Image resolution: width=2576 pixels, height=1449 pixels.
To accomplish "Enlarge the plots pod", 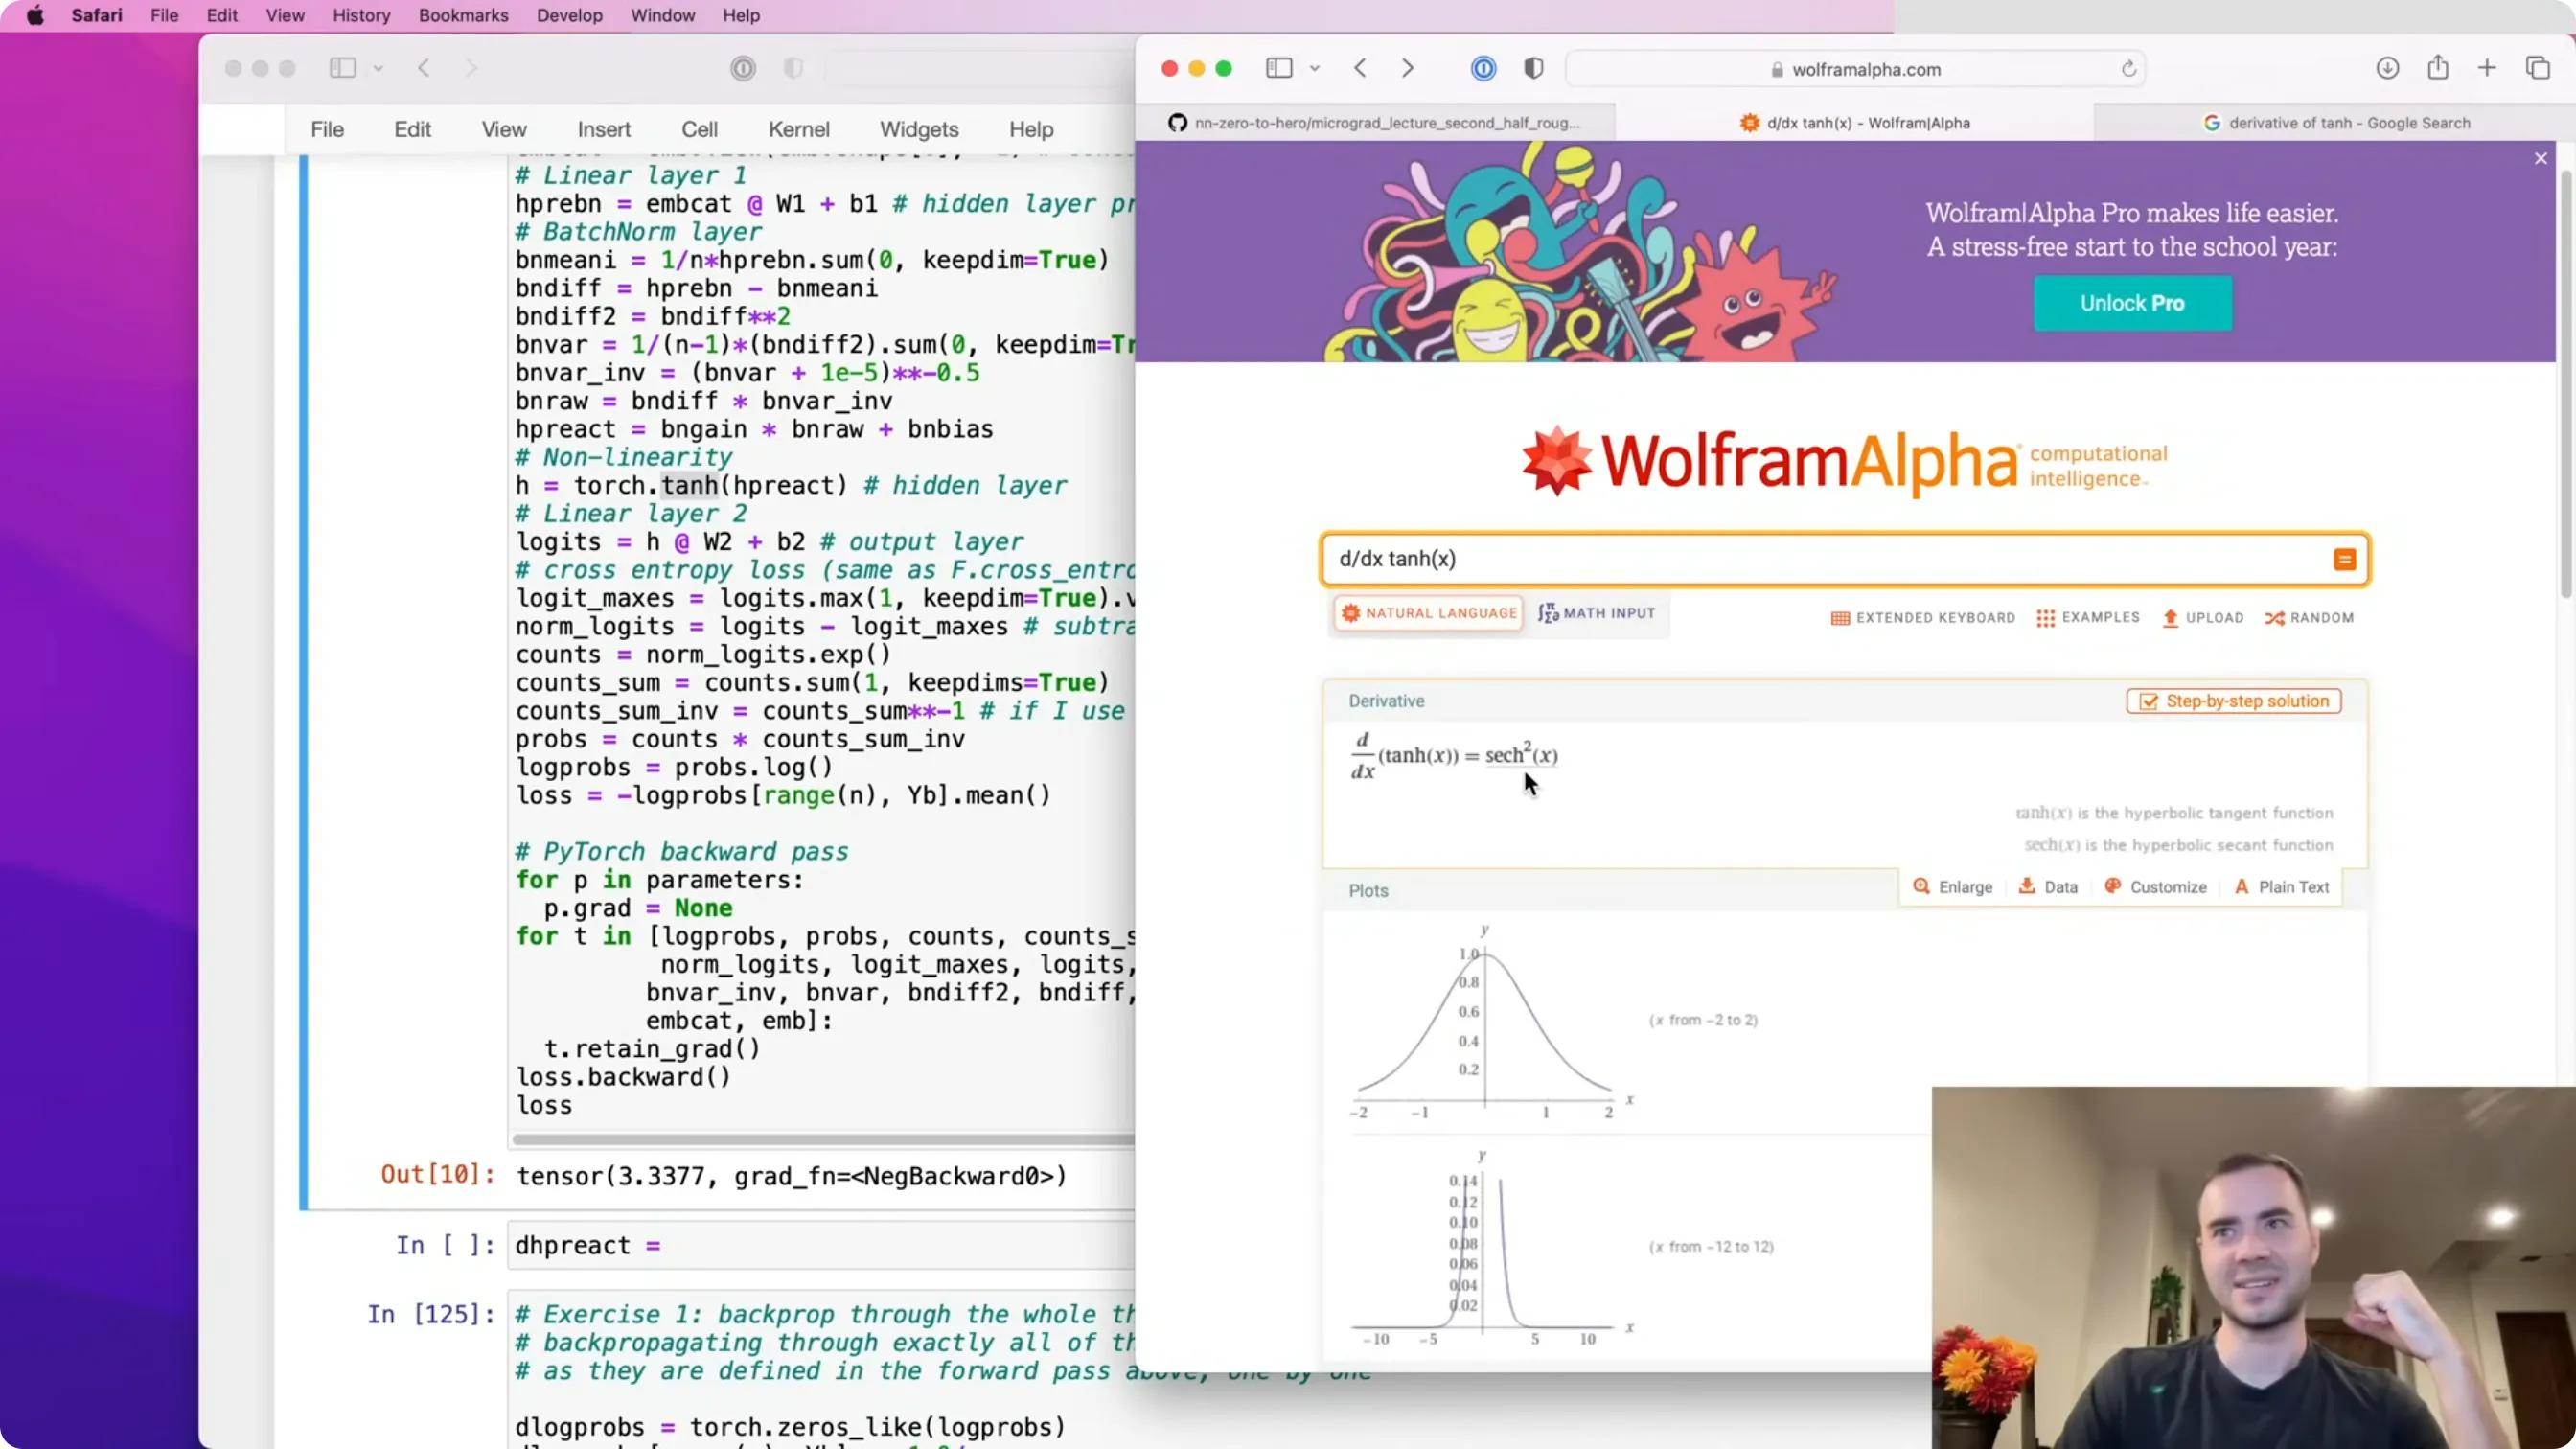I will (1952, 887).
